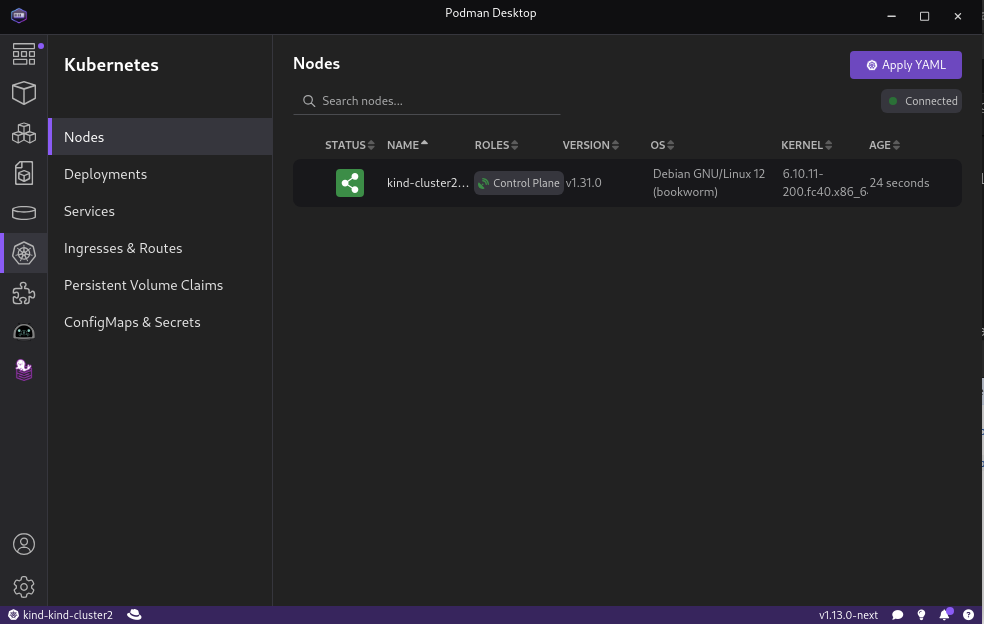
Task: Open the Pods section
Action: (24, 133)
